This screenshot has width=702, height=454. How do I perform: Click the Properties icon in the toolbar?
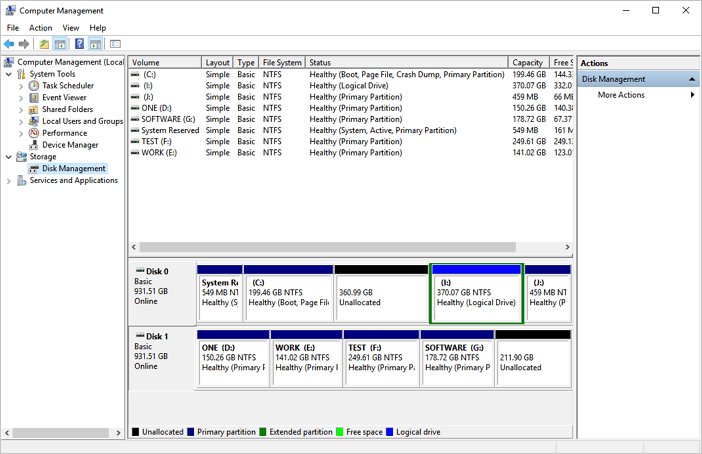point(115,44)
